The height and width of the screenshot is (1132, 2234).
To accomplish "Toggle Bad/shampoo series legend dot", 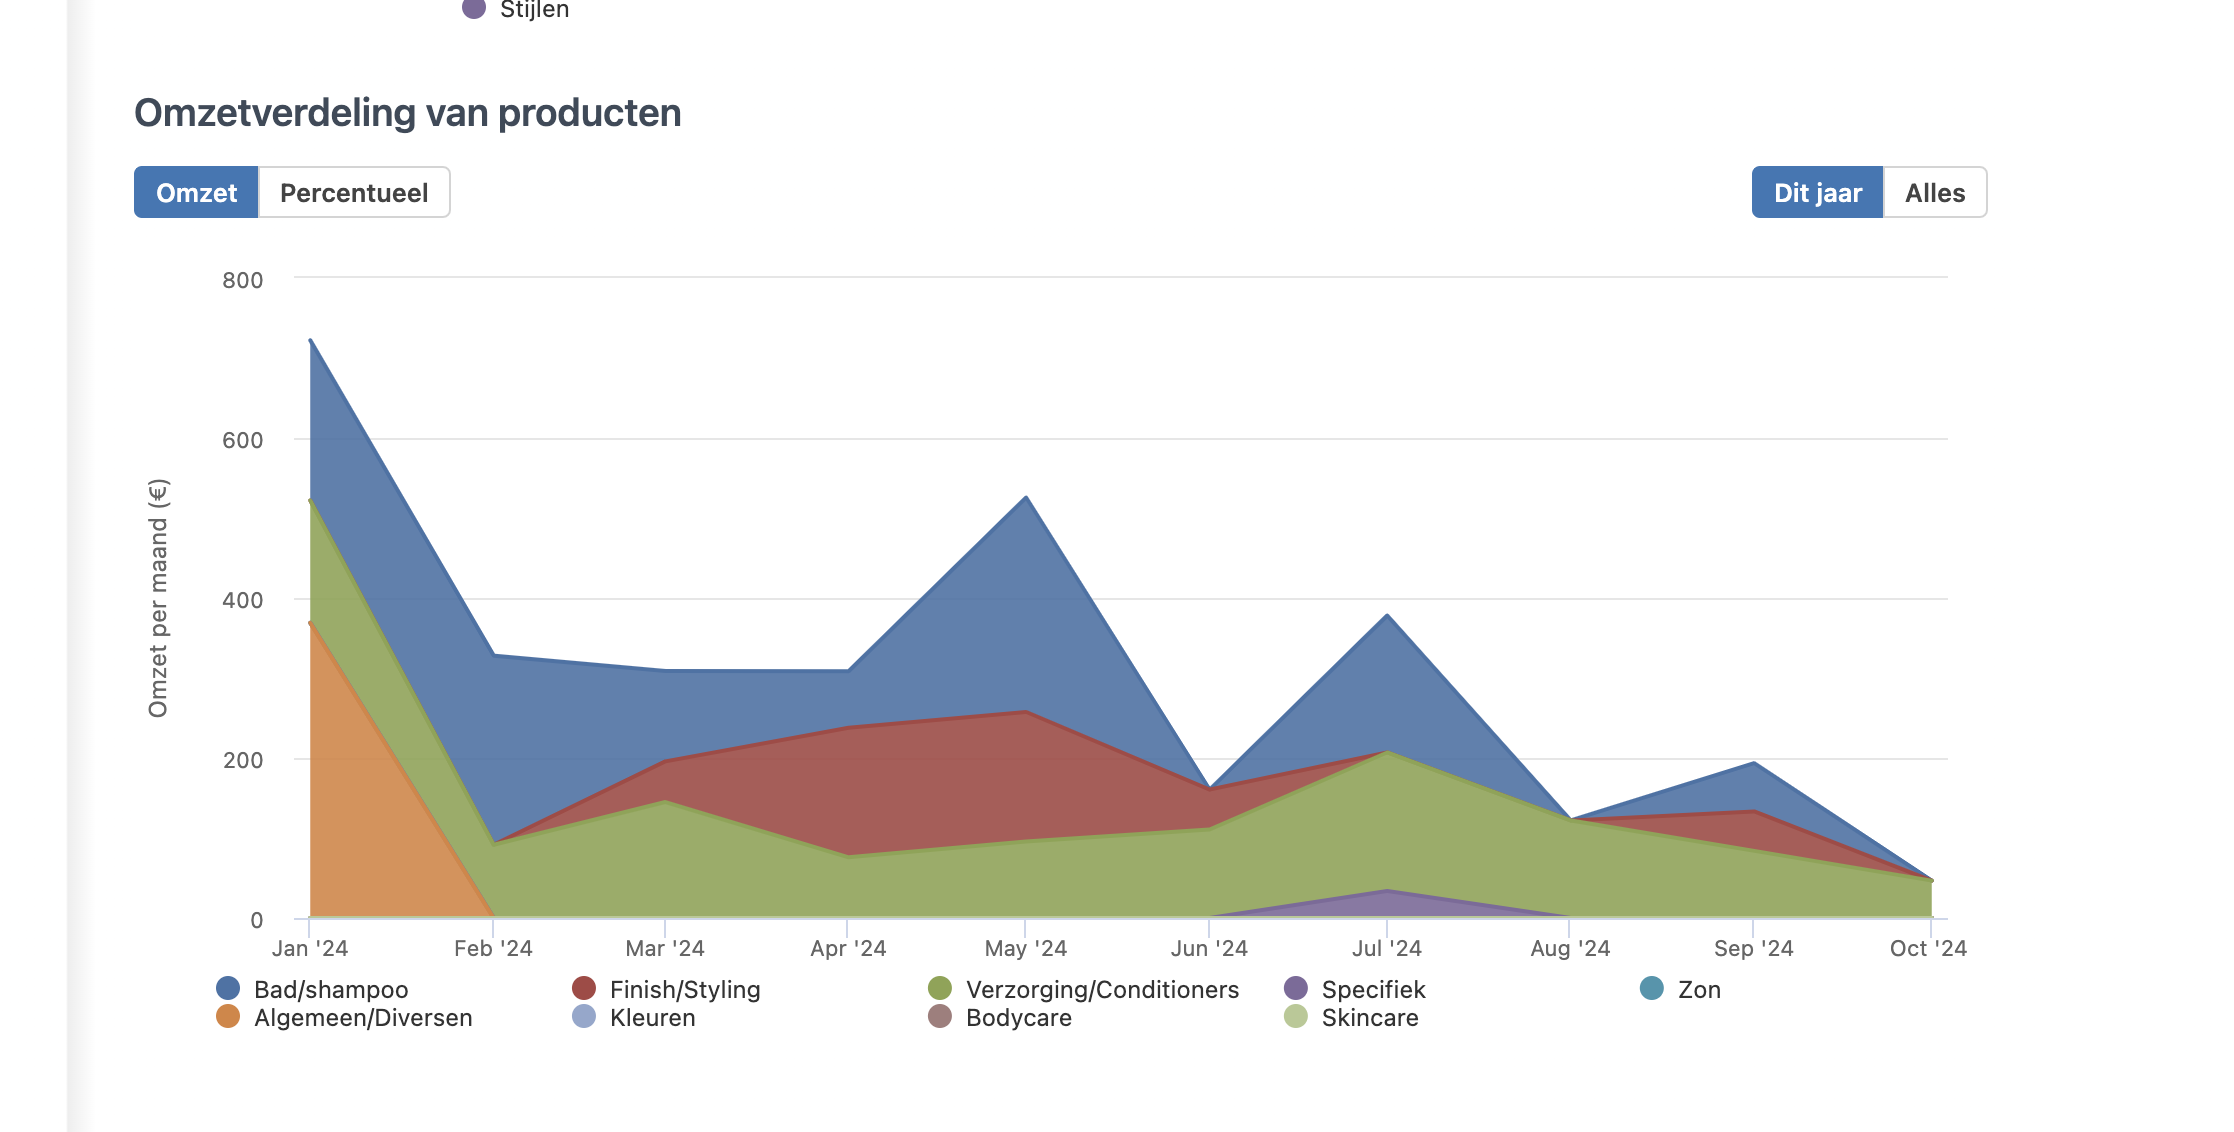I will point(228,989).
